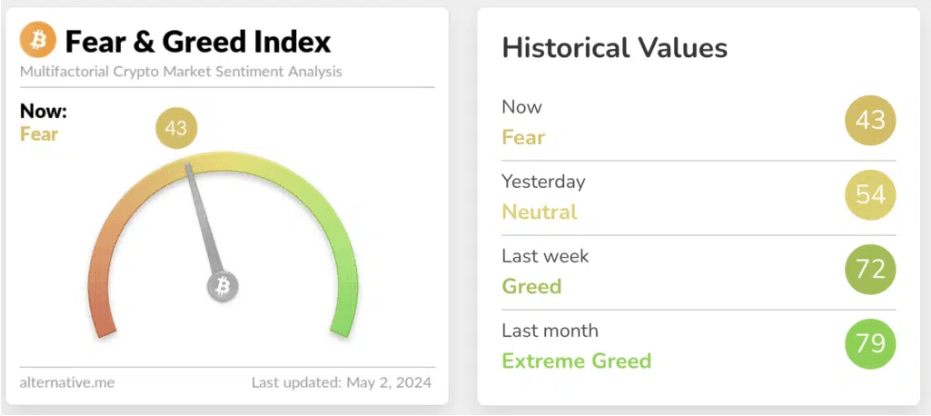Click the Fear & Greed Index title
Image resolution: width=931 pixels, height=416 pixels.
tap(198, 42)
